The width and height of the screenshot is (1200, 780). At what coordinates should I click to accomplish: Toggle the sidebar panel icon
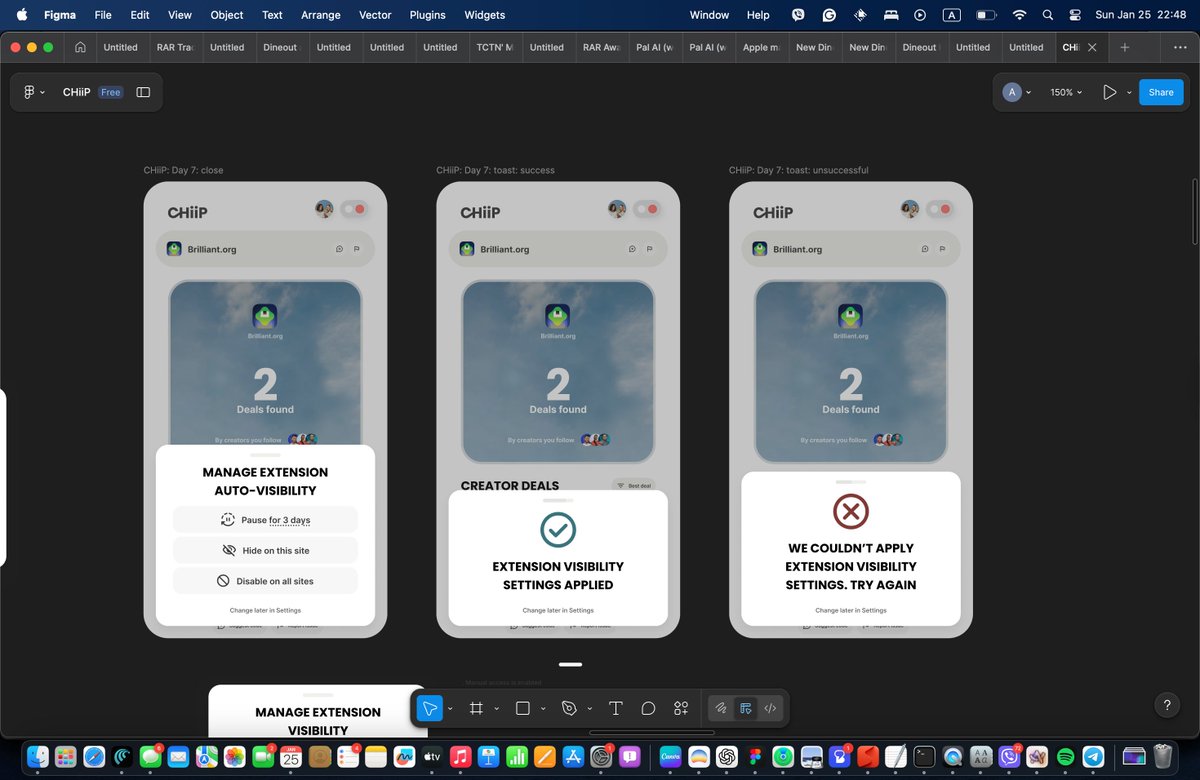pyautogui.click(x=143, y=92)
